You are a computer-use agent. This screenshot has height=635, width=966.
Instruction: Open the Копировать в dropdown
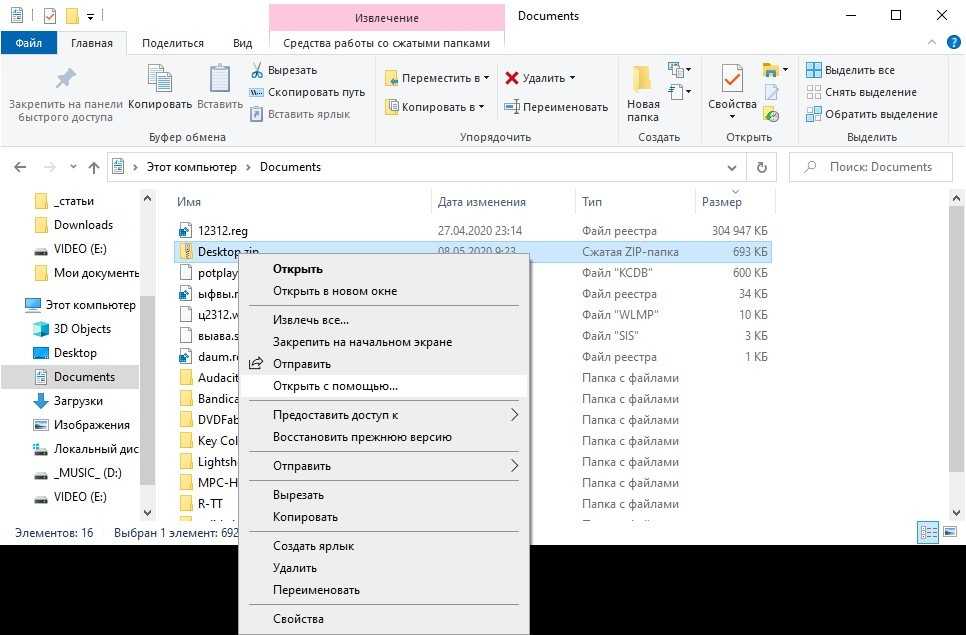coord(434,107)
